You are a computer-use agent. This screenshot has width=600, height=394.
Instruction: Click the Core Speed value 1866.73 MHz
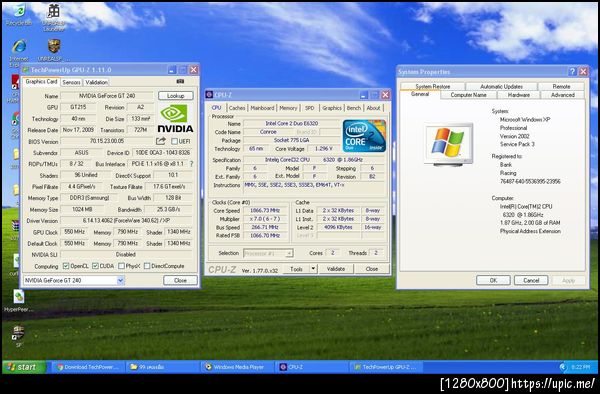tap(265, 210)
